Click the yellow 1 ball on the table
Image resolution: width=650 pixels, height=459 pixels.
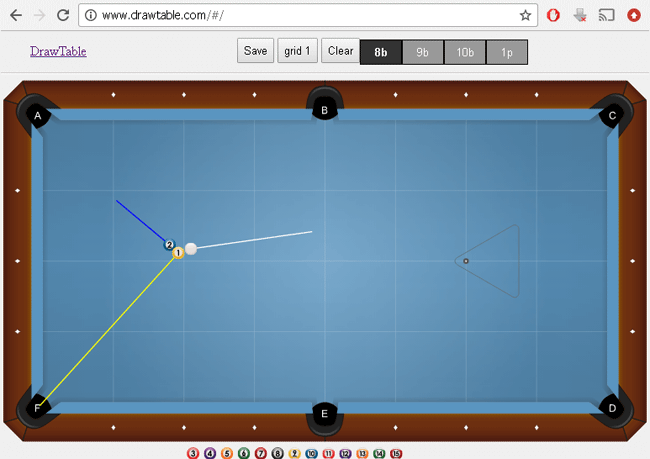coord(178,254)
